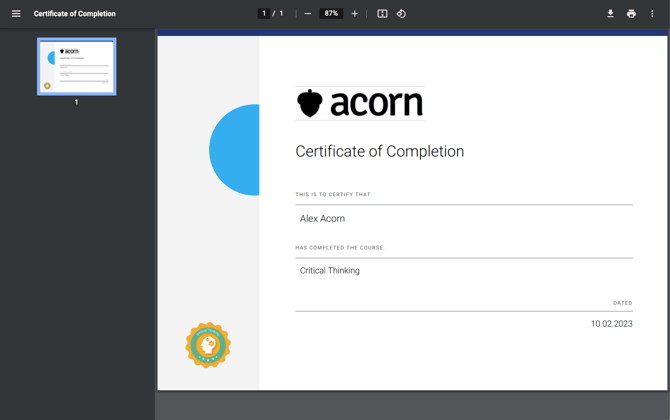The image size is (670, 420).
Task: Zoom out with the minus icon
Action: click(308, 14)
